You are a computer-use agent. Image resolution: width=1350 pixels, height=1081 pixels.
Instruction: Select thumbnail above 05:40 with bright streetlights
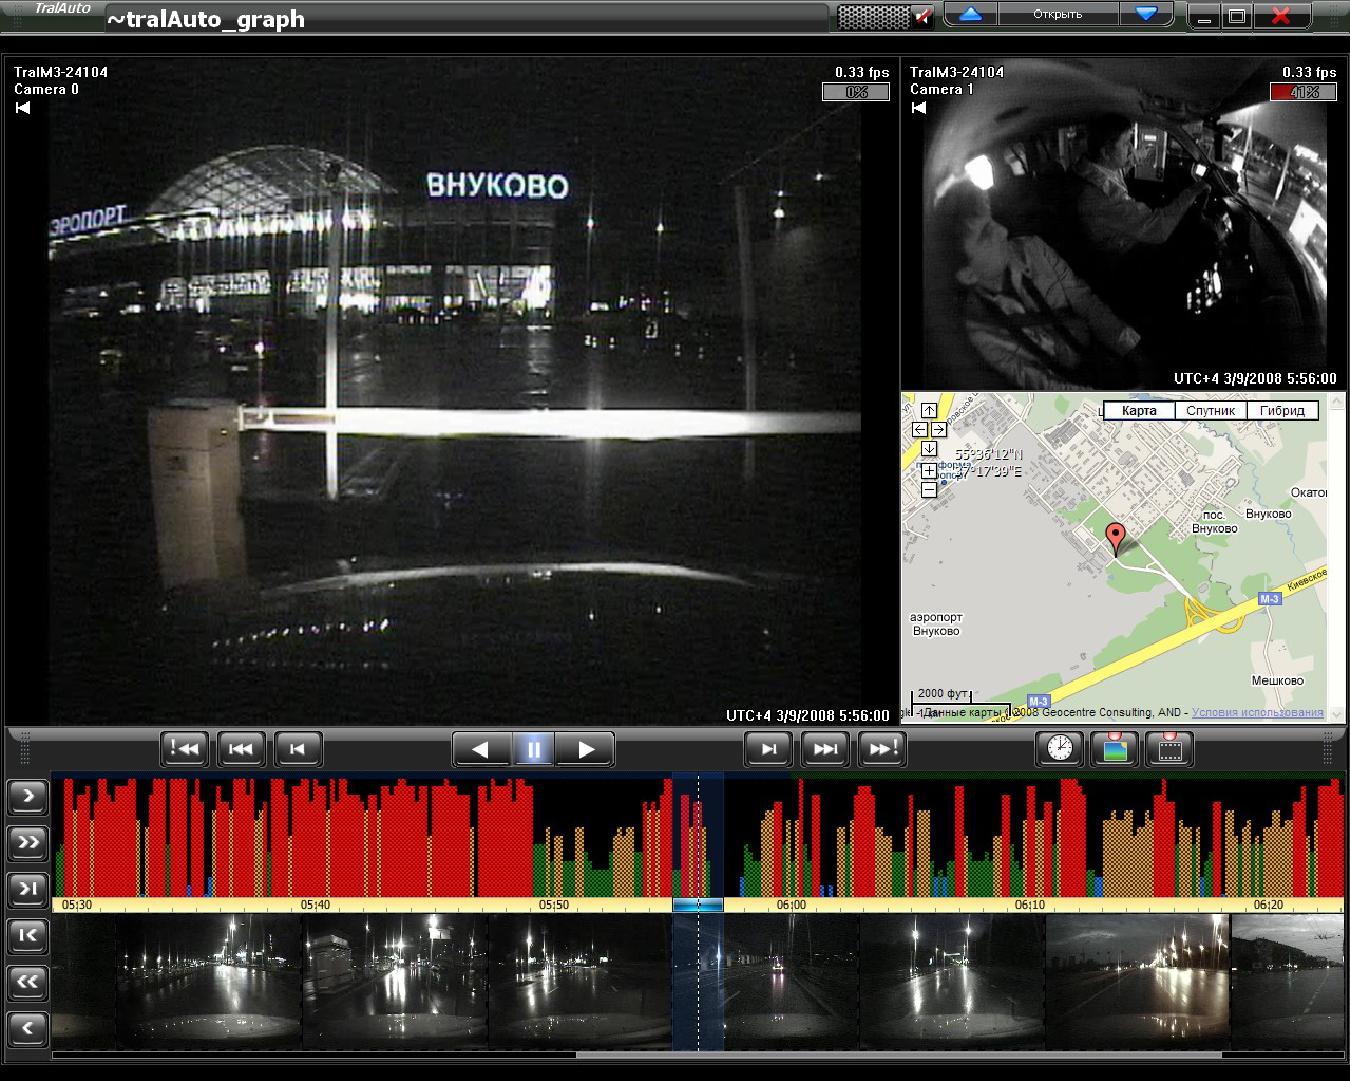(x=395, y=981)
